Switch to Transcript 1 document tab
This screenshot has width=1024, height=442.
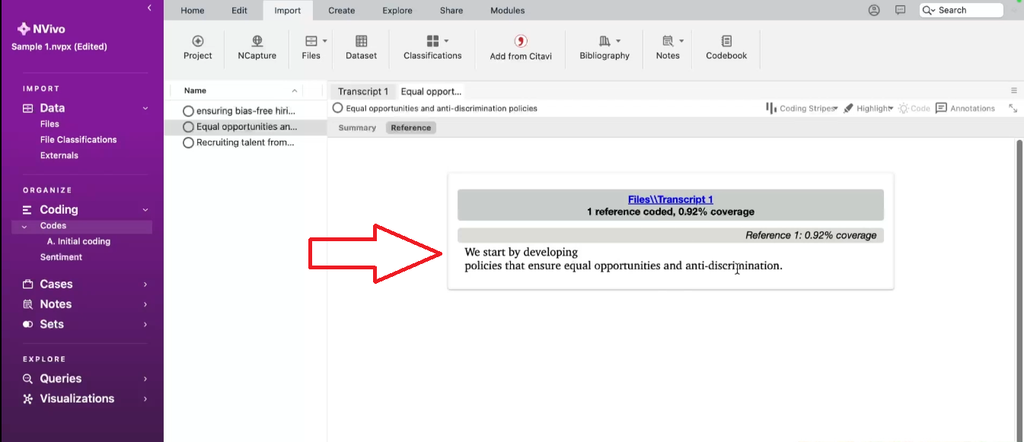(363, 91)
